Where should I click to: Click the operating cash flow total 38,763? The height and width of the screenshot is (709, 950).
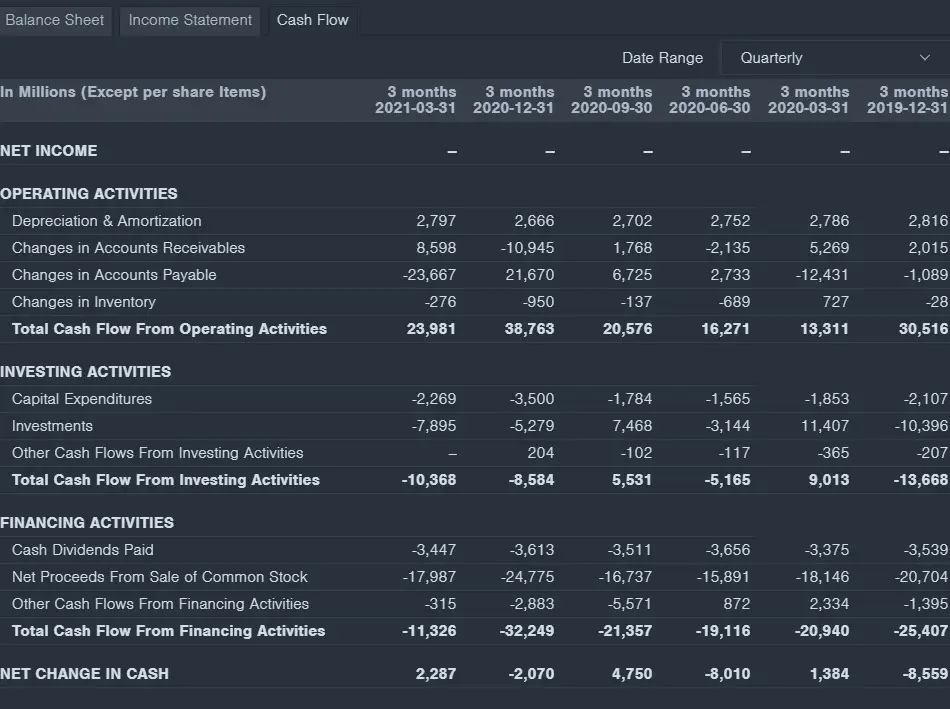coord(530,329)
